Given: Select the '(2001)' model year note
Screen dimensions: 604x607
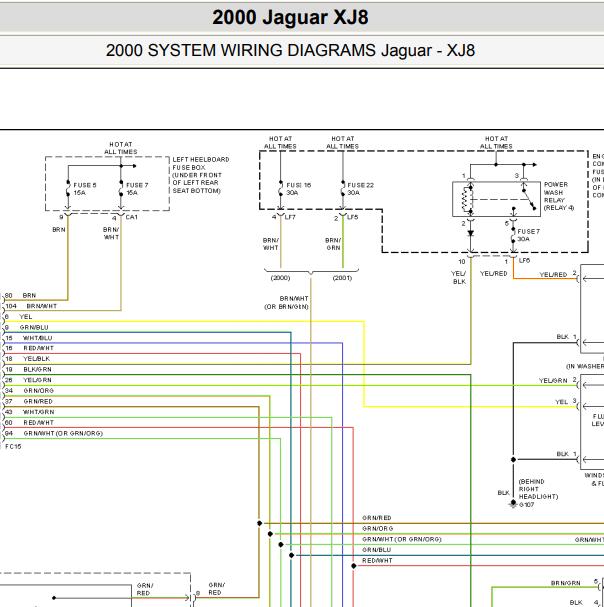Looking at the screenshot, I should [x=342, y=278].
